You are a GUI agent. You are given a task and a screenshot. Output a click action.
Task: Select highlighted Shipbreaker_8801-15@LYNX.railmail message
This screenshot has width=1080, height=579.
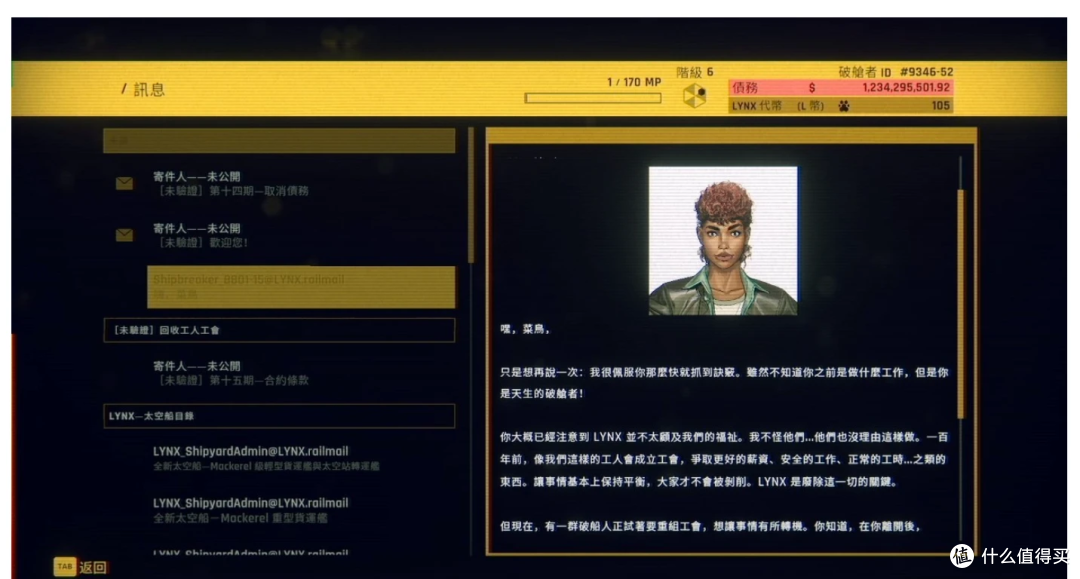[x=301, y=286]
